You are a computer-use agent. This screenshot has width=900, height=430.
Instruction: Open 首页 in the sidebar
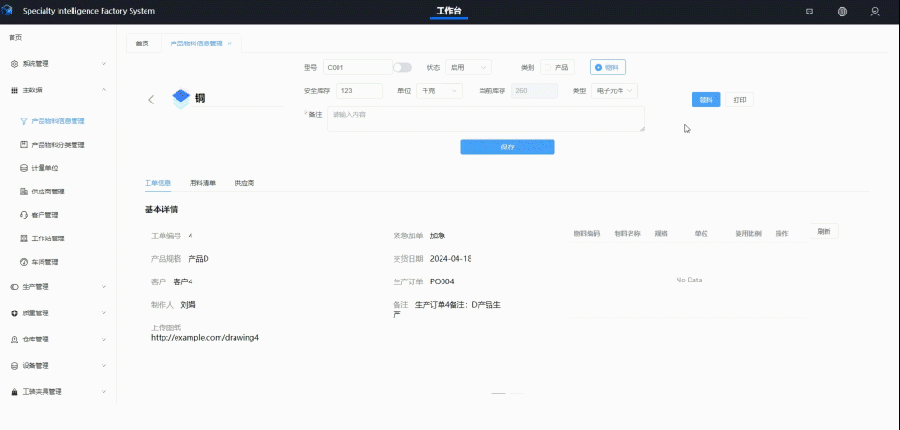click(15, 38)
